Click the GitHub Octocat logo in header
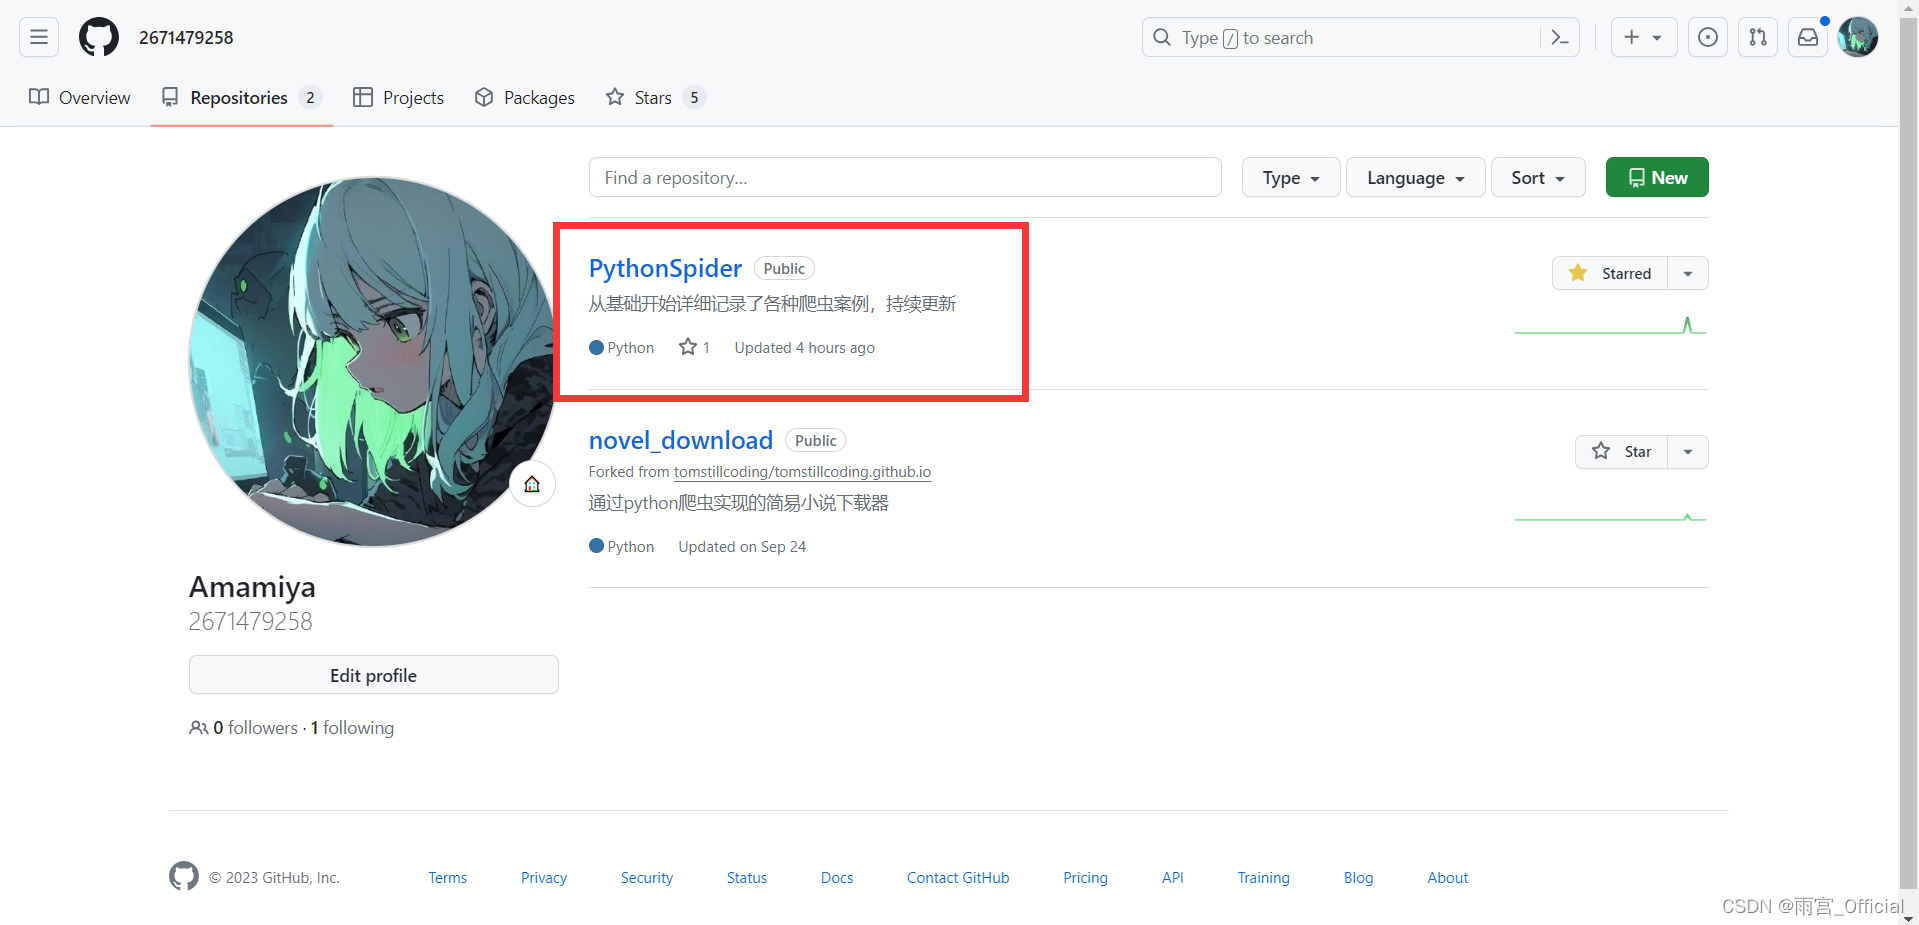Screen dimensions: 1919x925 [99, 37]
